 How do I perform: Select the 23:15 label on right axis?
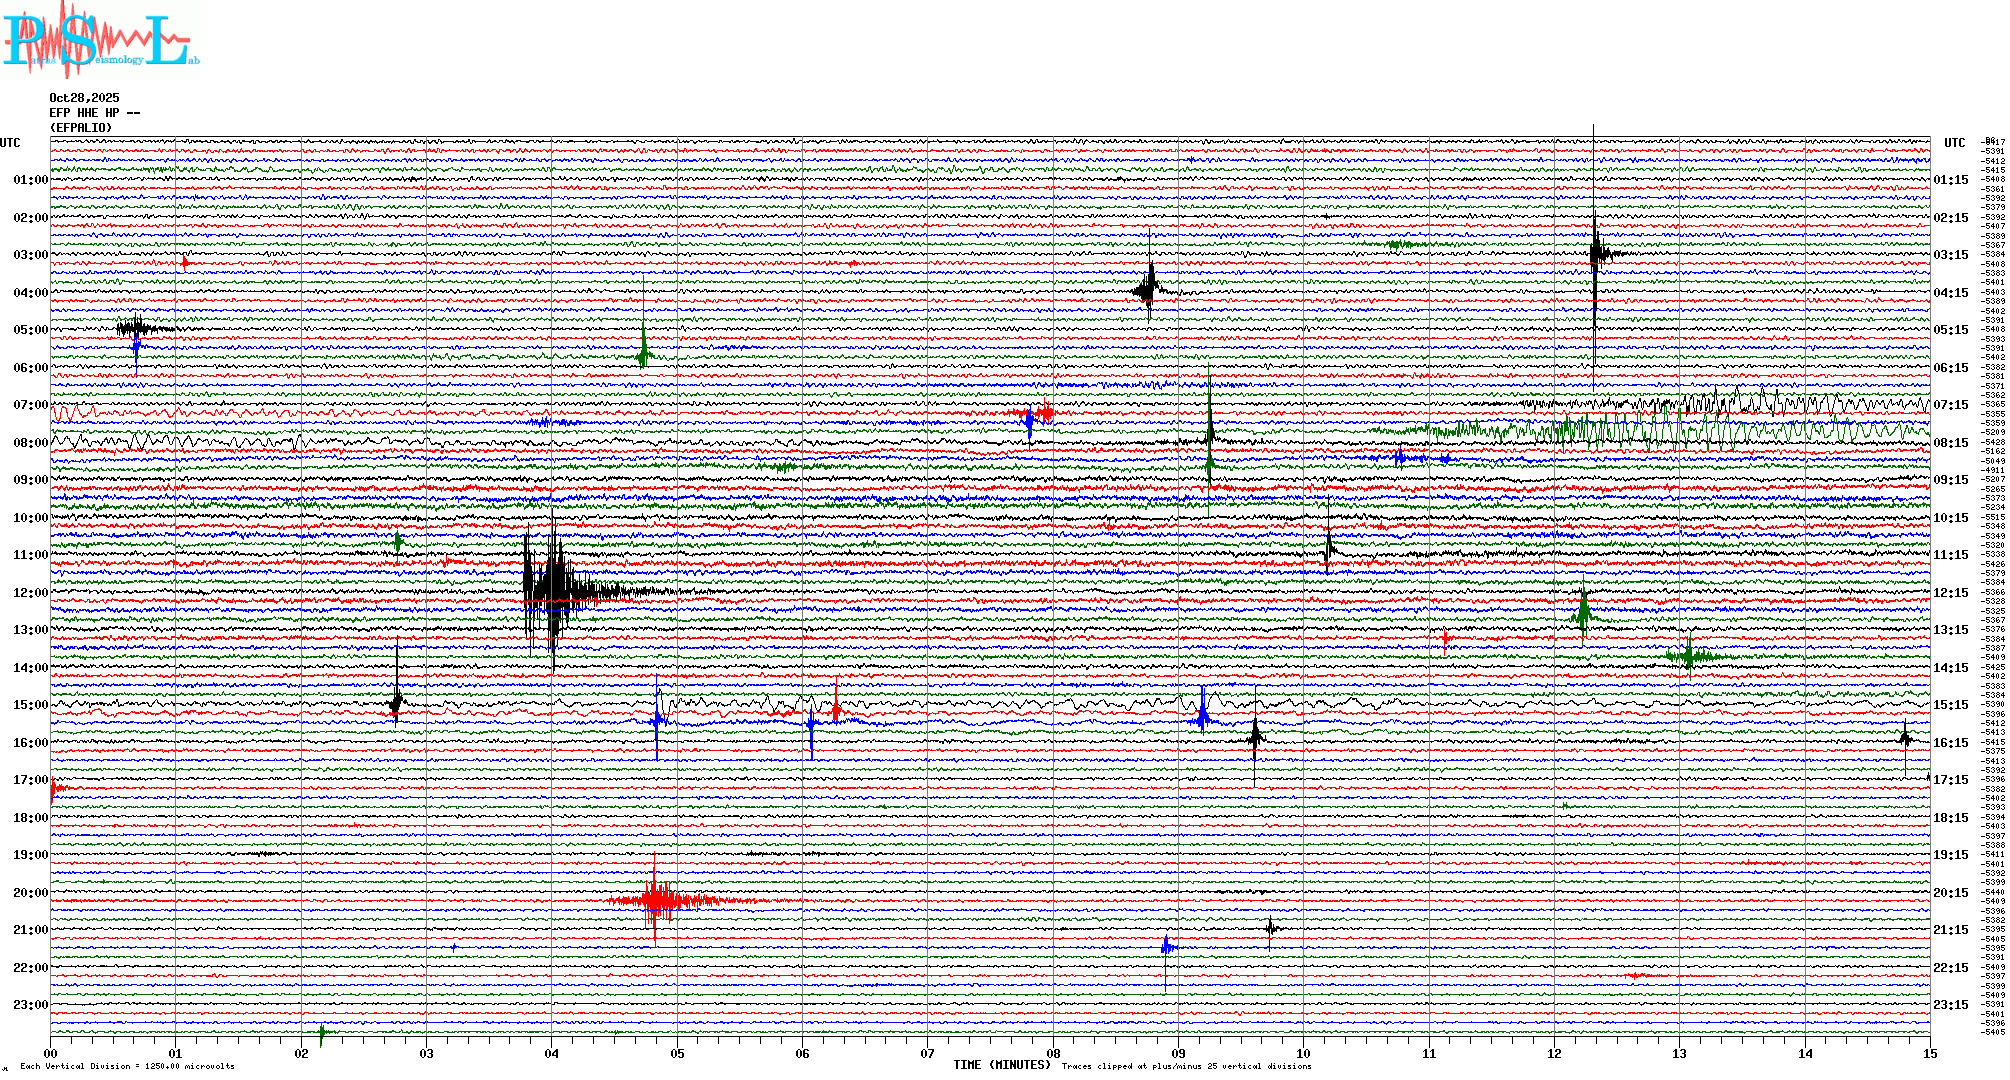click(x=1950, y=1005)
